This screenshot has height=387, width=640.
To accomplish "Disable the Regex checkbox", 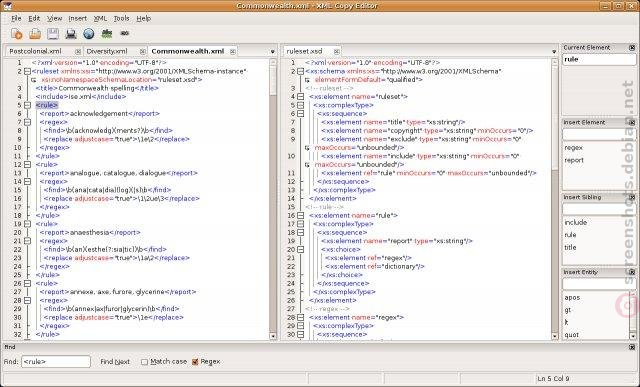I will pos(195,362).
